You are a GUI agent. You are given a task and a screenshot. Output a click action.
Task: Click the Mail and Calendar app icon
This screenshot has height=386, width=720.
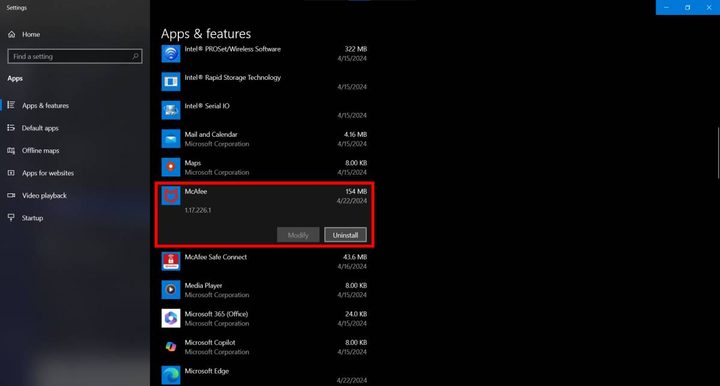(171, 139)
